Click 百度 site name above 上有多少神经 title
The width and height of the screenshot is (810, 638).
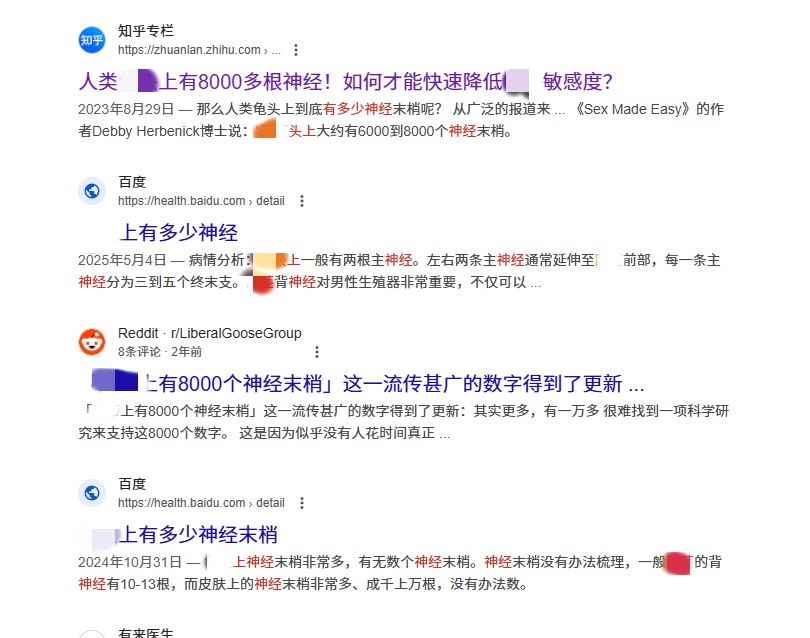tap(132, 182)
